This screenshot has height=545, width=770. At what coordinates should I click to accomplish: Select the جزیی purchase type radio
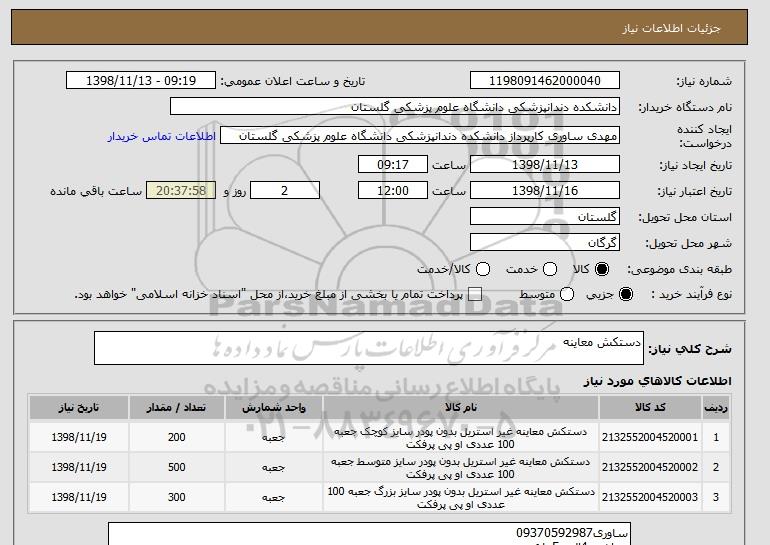coord(626,294)
